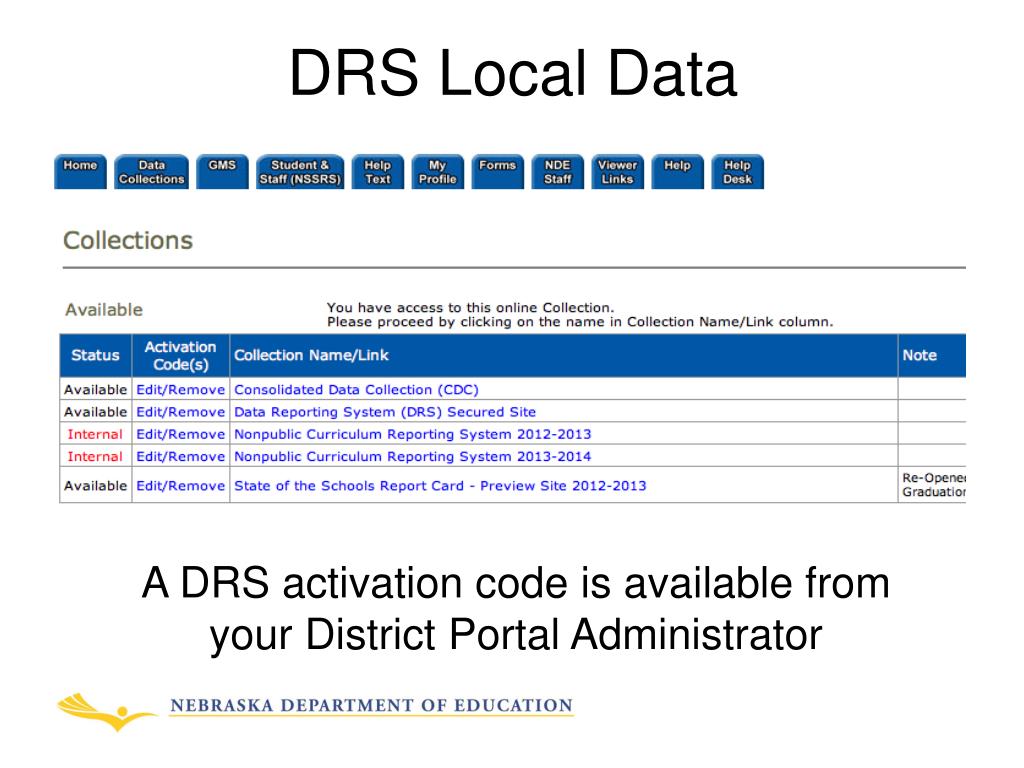Open the Help Text tab
The width and height of the screenshot is (1024, 768).
(x=377, y=172)
